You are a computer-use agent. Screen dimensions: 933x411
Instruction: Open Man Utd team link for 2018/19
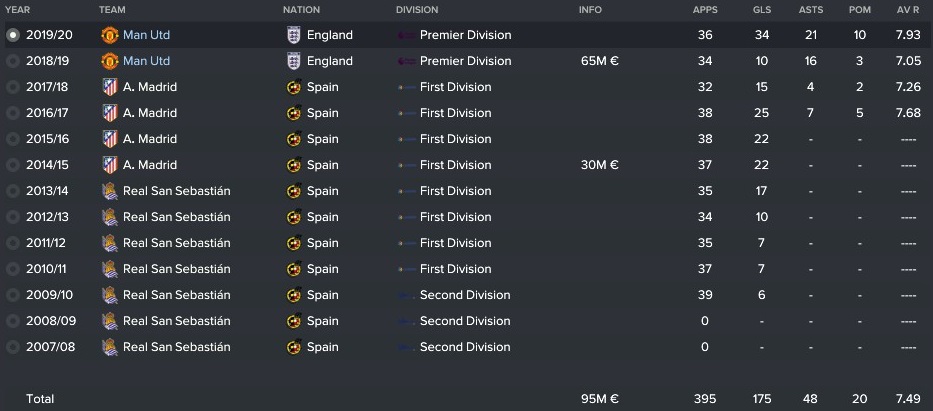[x=146, y=61]
